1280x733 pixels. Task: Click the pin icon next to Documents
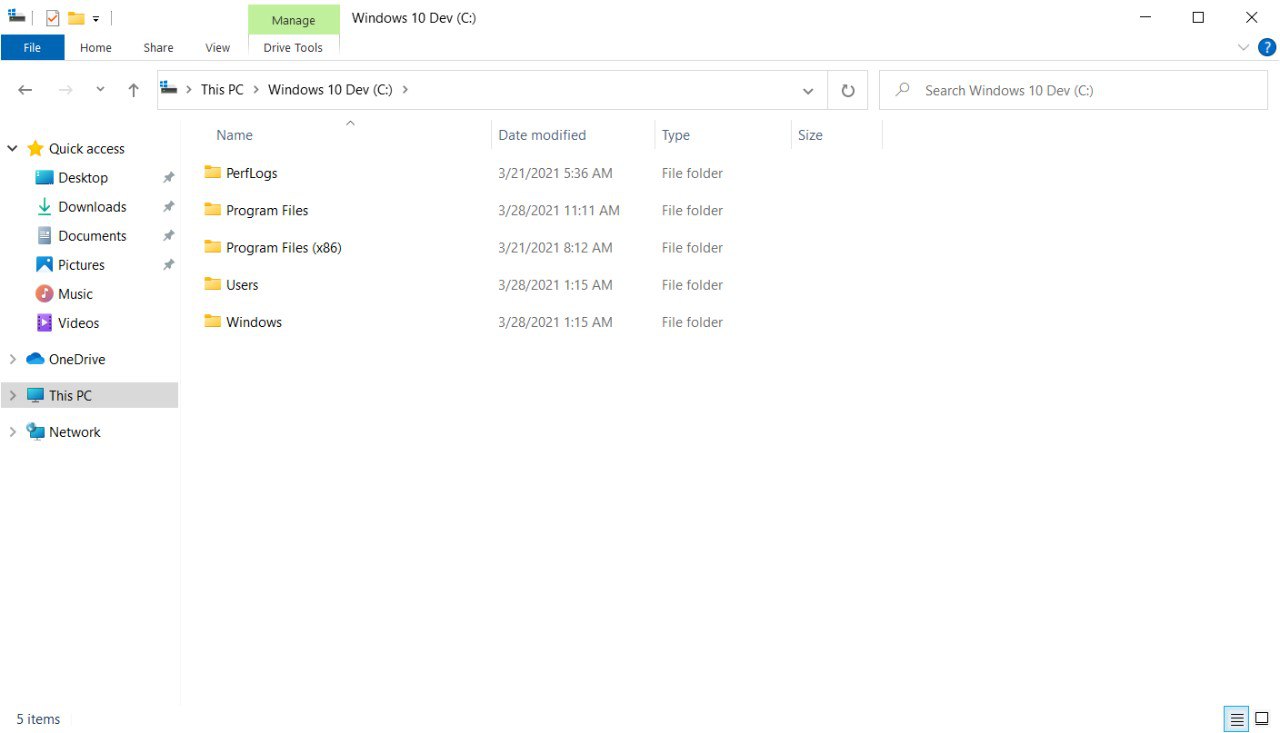[168, 236]
